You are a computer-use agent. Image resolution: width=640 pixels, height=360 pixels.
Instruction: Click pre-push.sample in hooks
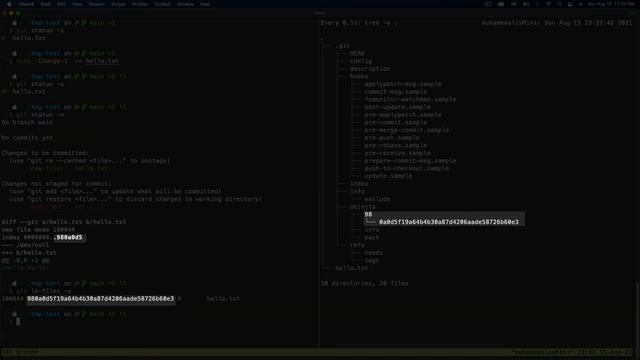(392, 138)
